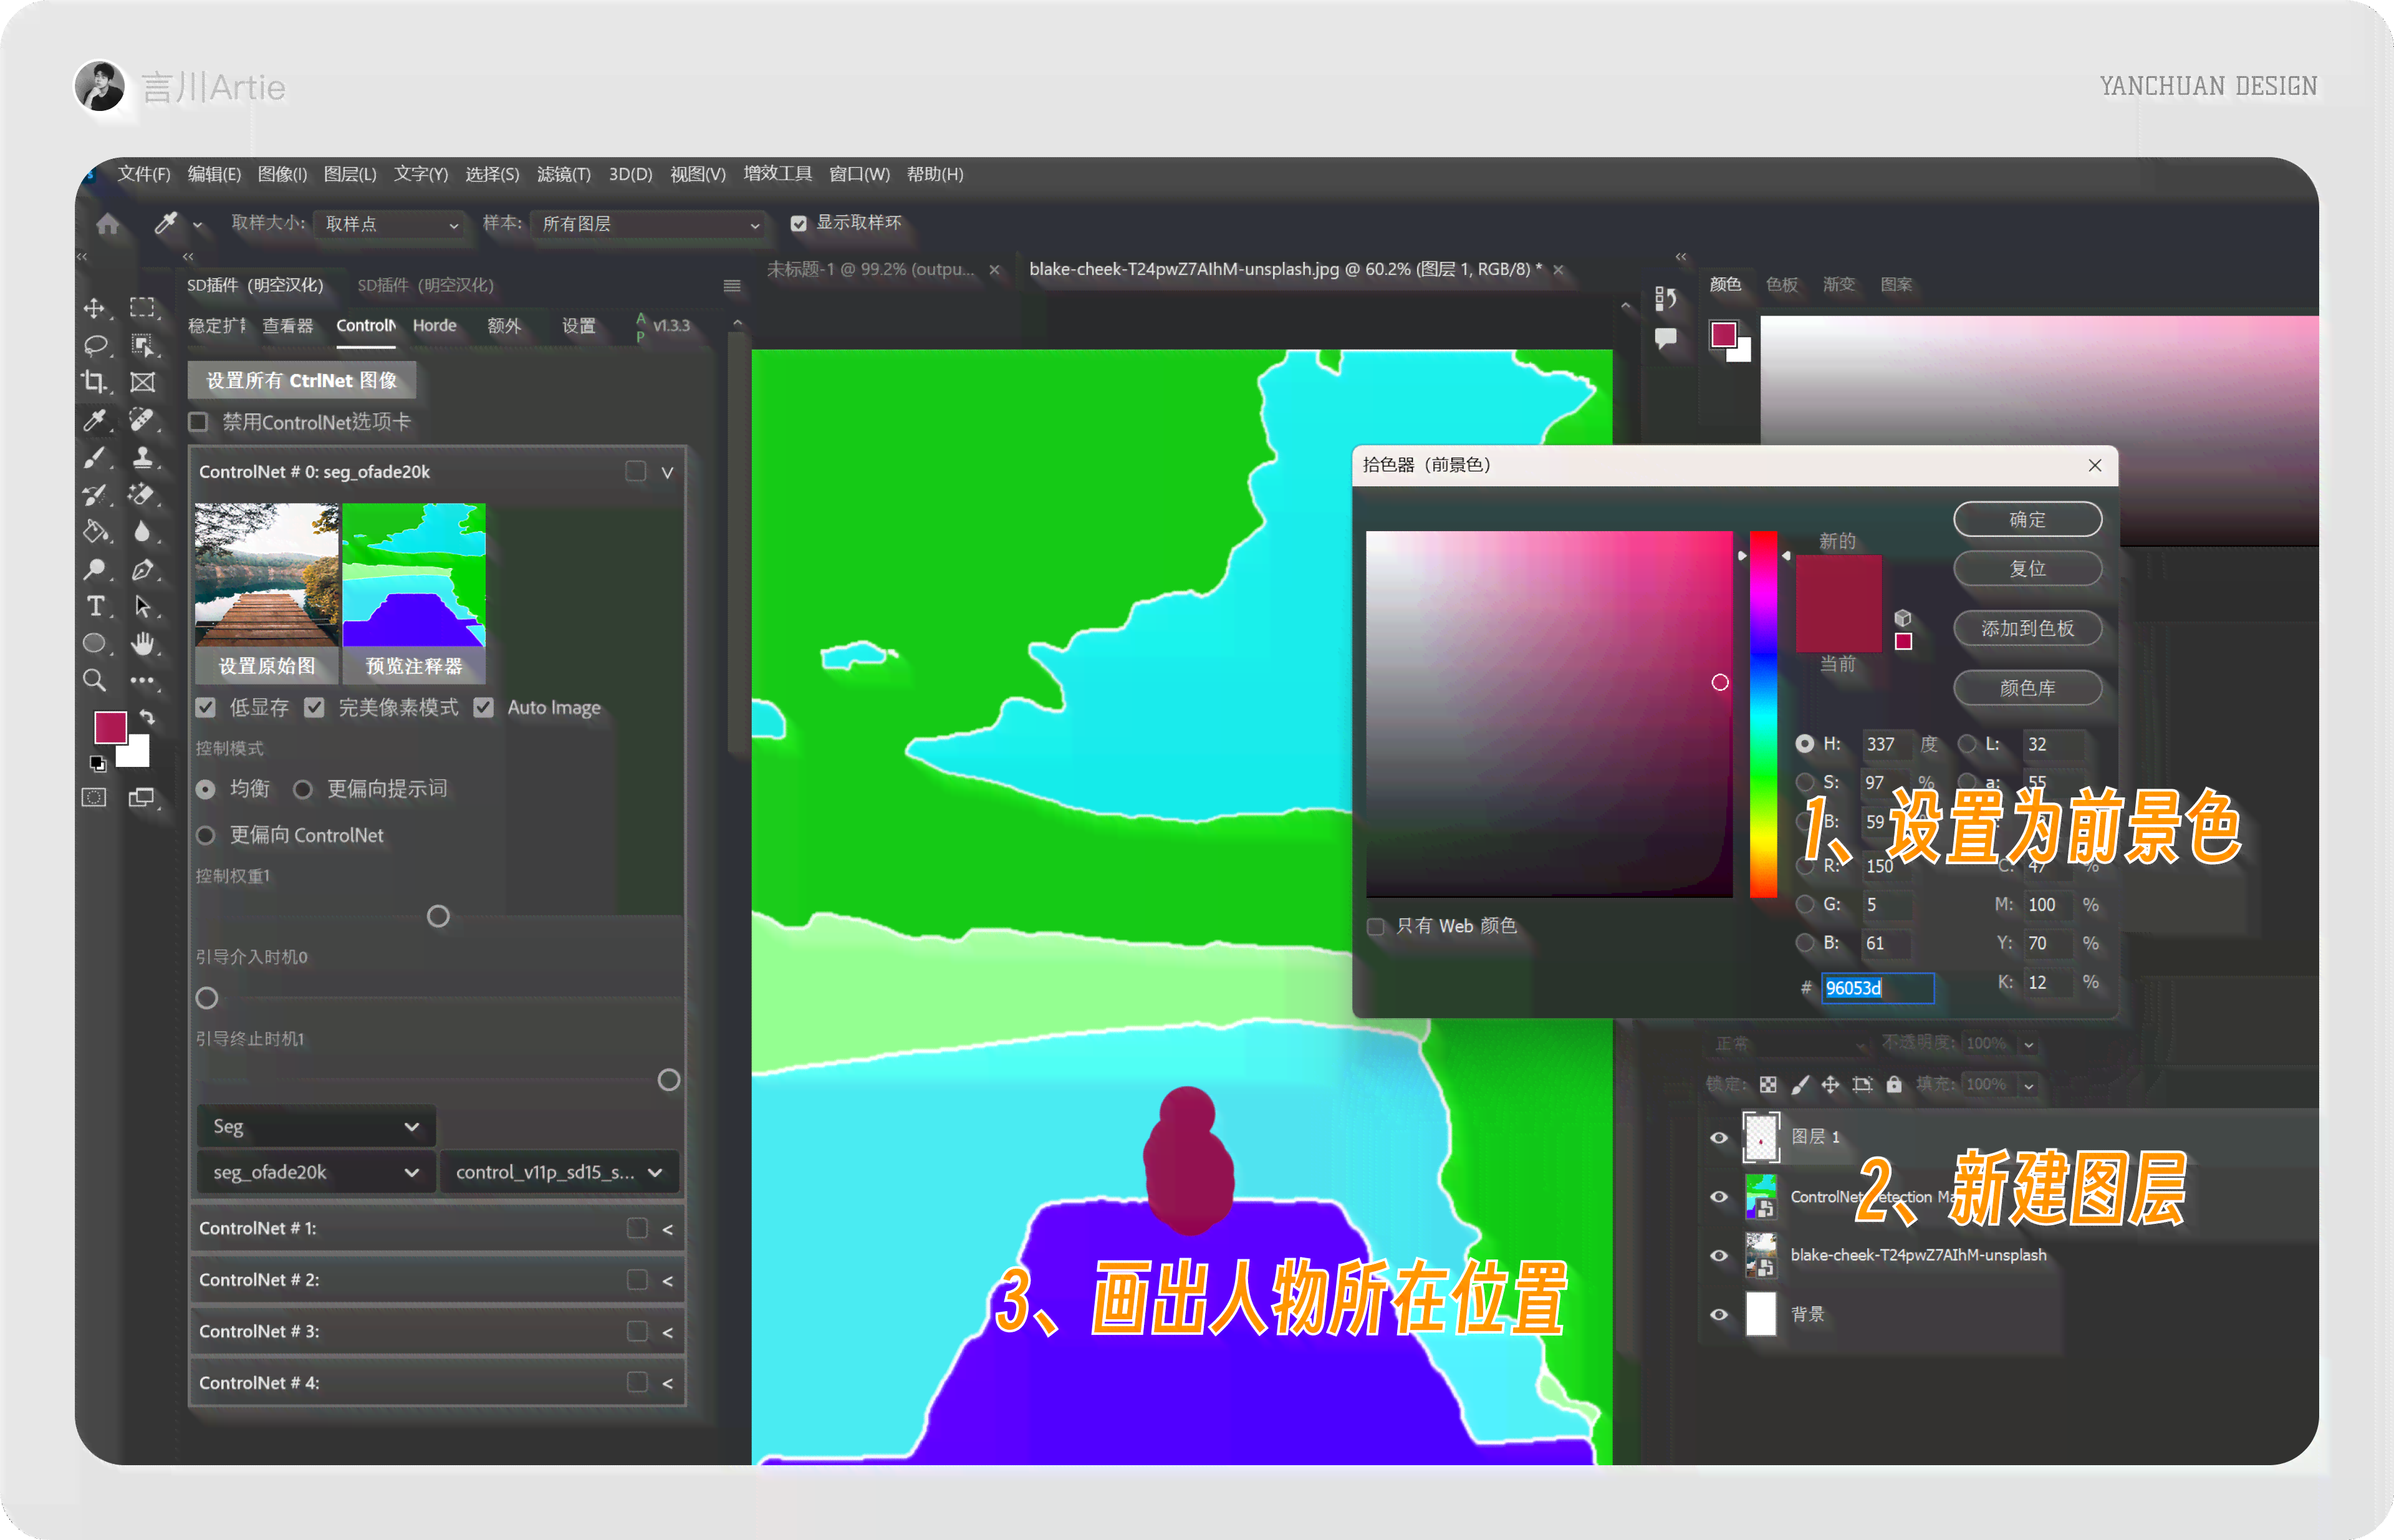This screenshot has height=1540, width=2394.
Task: Open the 图层(L) menu
Action: point(350,174)
